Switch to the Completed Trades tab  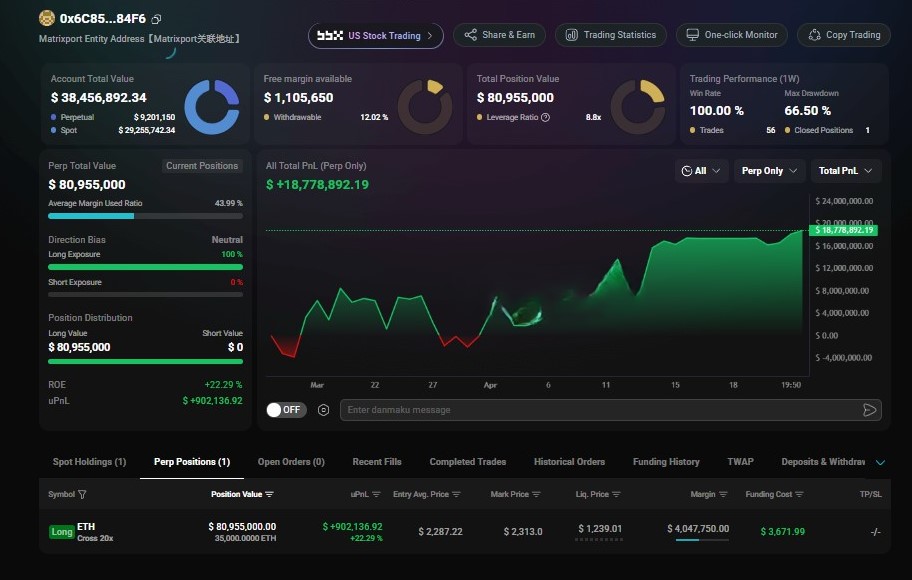(x=467, y=462)
